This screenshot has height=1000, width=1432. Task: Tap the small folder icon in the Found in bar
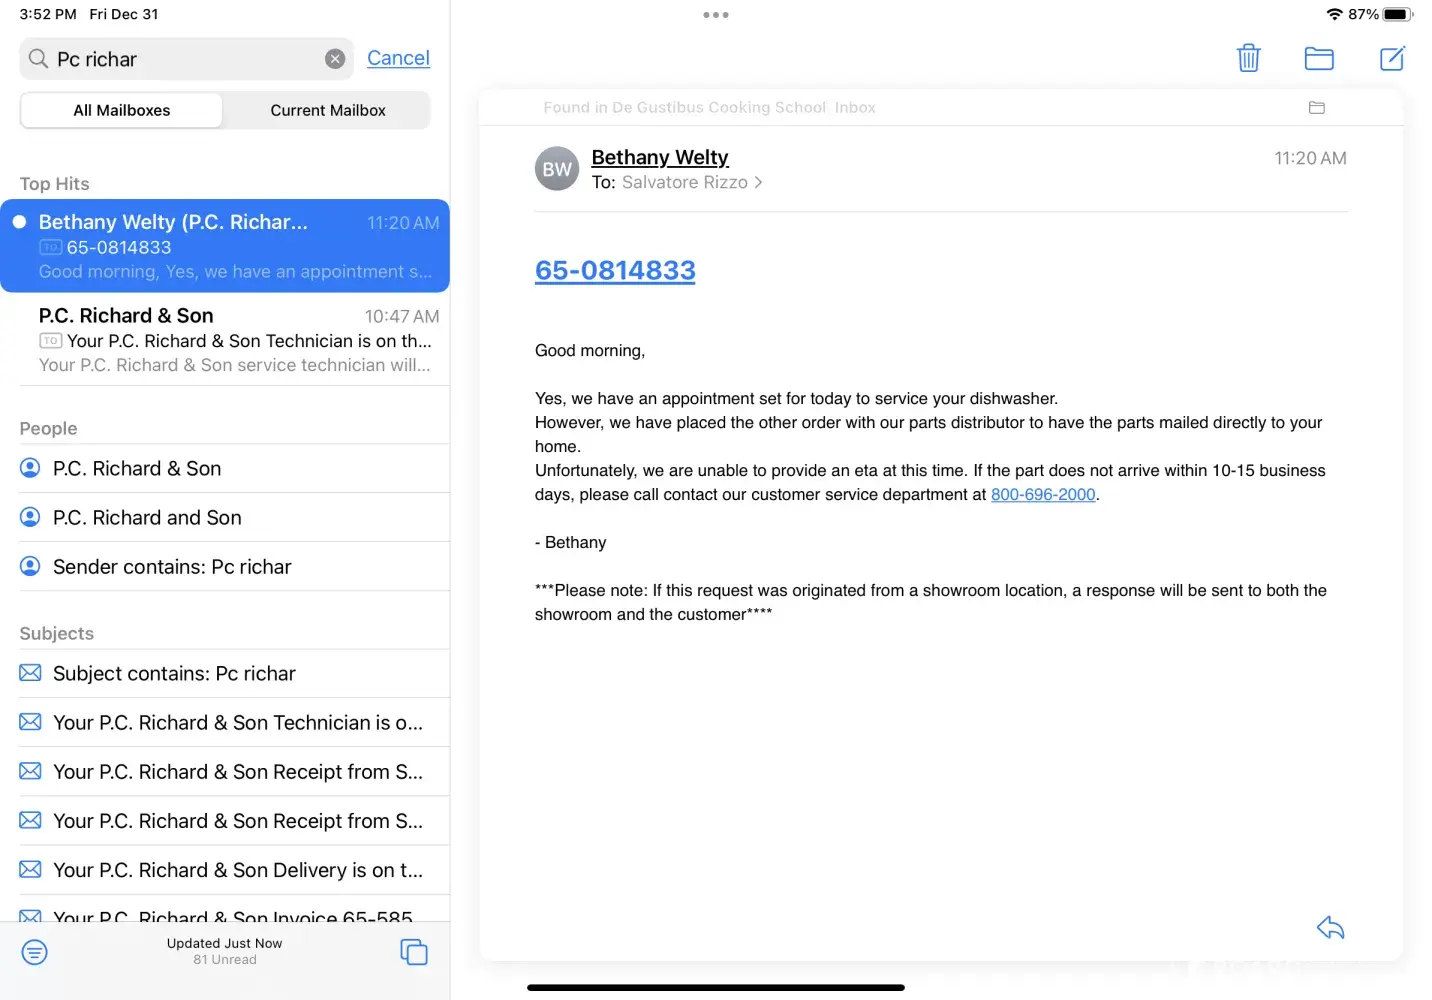pyautogui.click(x=1317, y=108)
